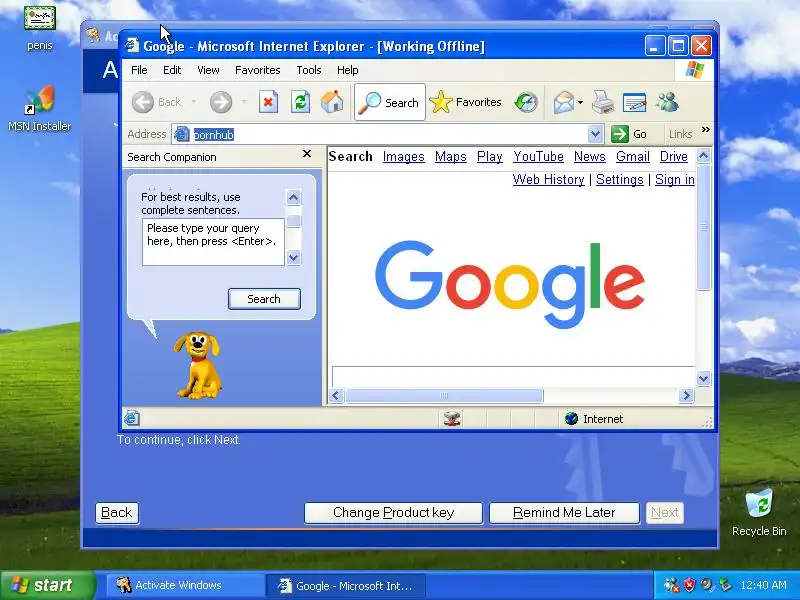The height and width of the screenshot is (600, 800).
Task: Open the Mail dropdown arrow
Action: click(x=581, y=103)
